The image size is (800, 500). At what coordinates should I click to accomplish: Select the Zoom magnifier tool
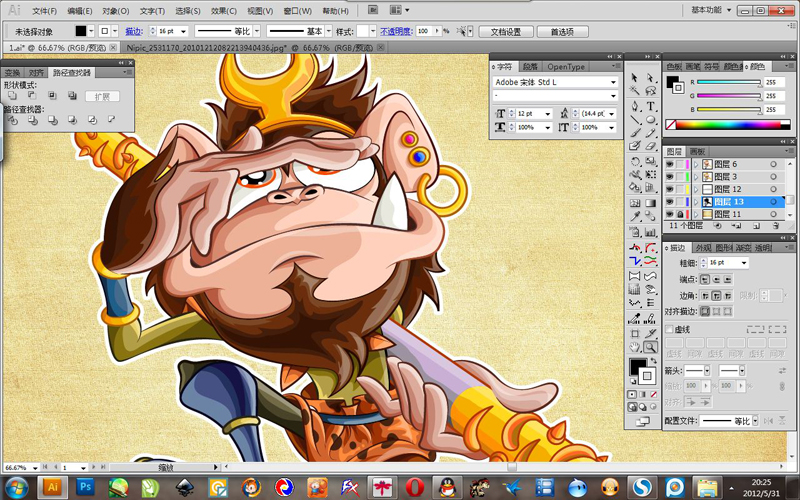tap(651, 347)
